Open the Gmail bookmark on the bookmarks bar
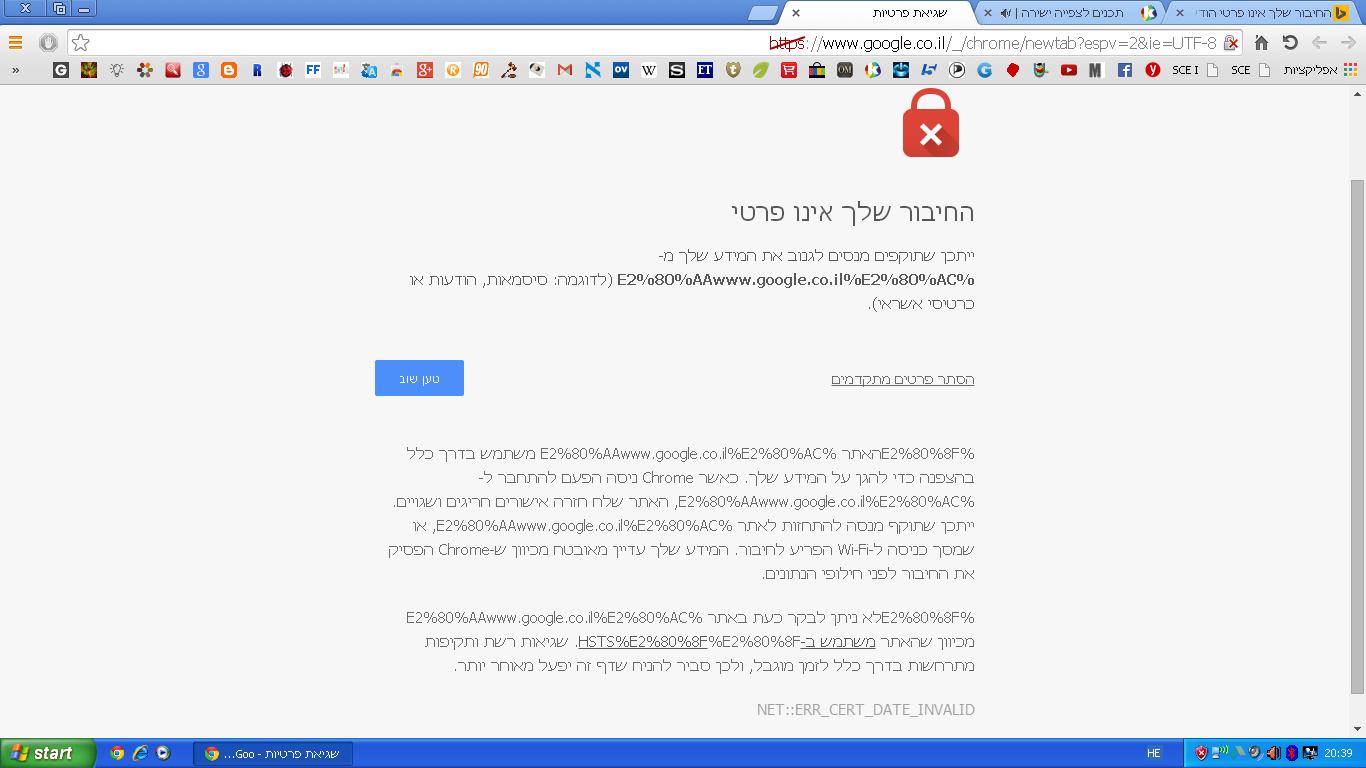 click(x=565, y=70)
